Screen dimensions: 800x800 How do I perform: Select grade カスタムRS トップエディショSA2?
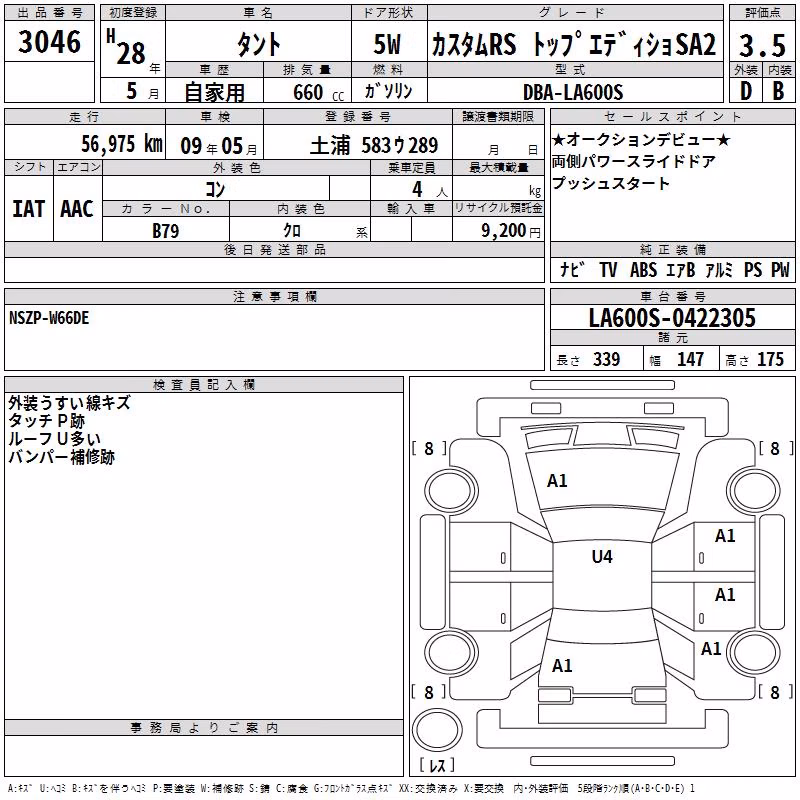574,43
